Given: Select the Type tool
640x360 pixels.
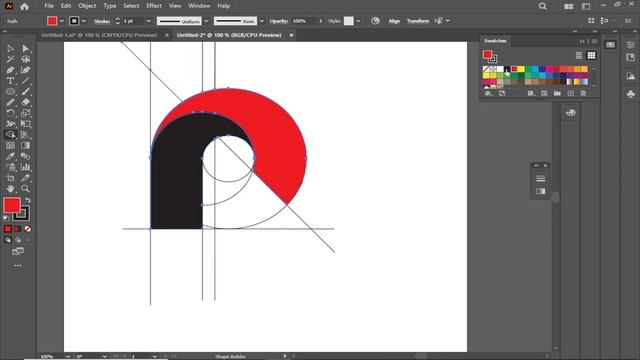Looking at the screenshot, I should [x=10, y=81].
